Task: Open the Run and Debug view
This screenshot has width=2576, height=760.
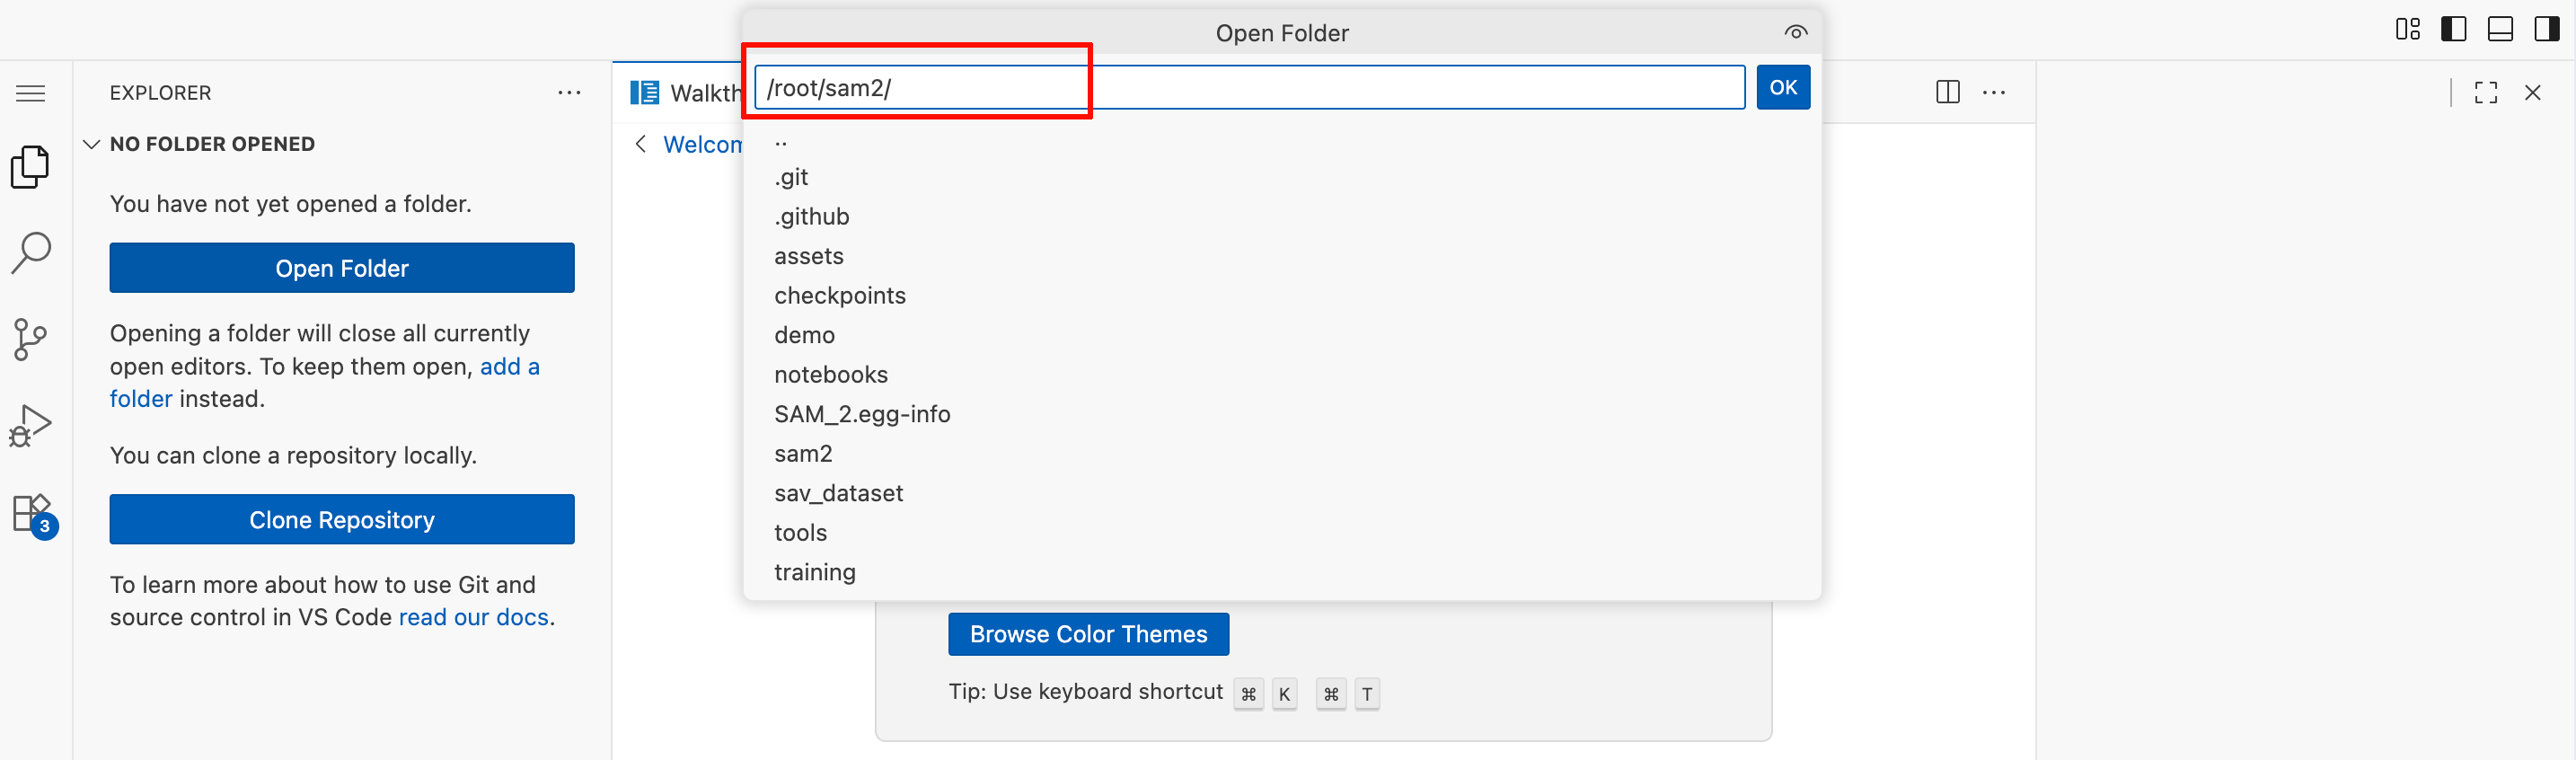Action: [x=31, y=426]
